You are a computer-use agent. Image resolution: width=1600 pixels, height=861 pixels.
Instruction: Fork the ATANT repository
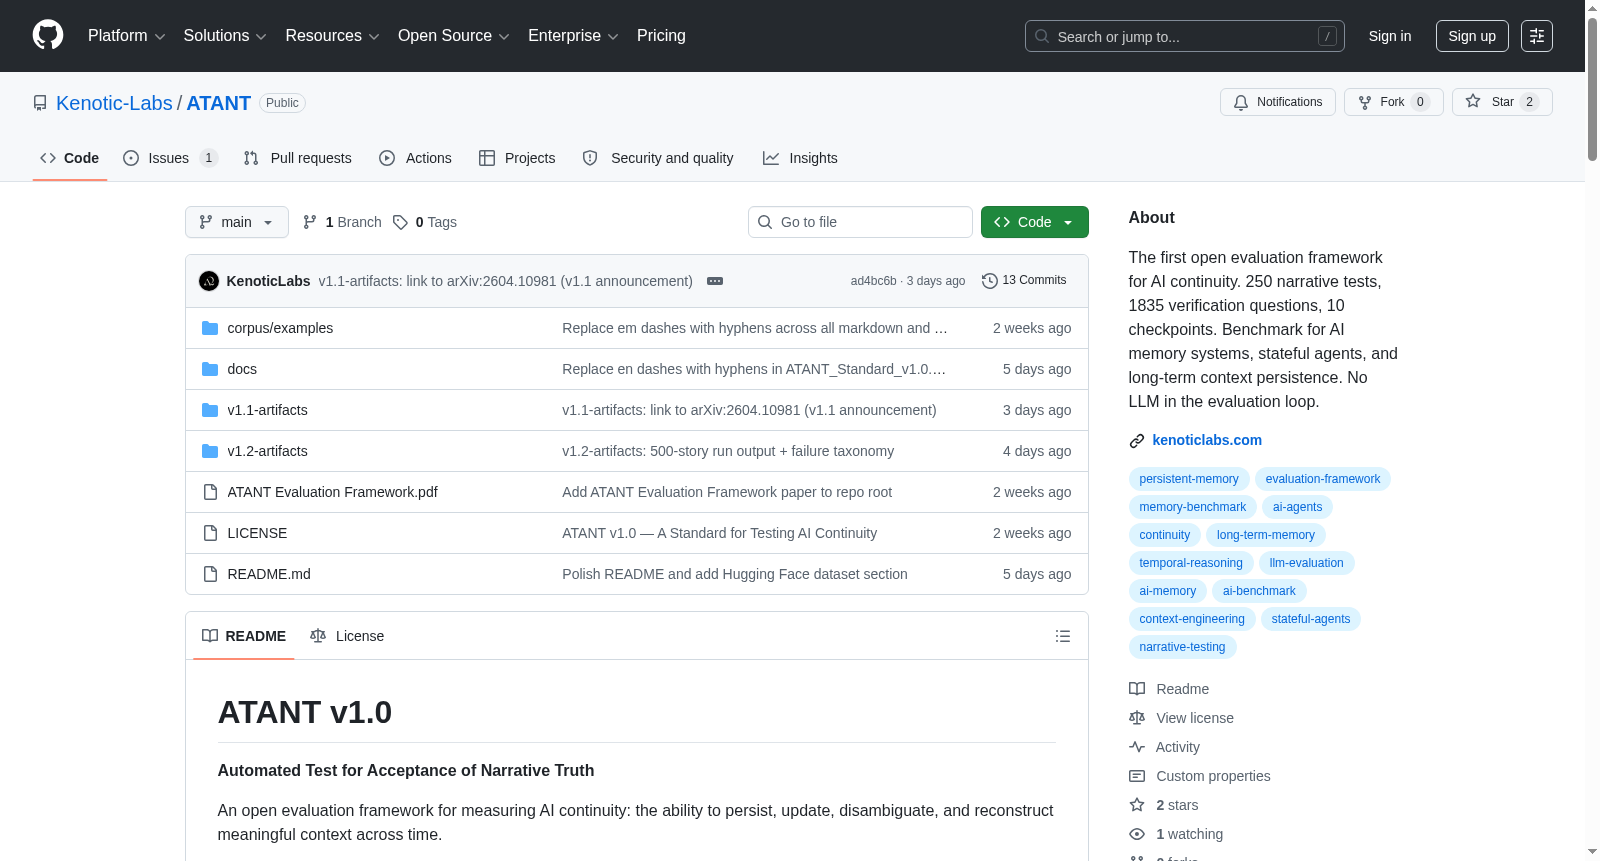(1393, 102)
